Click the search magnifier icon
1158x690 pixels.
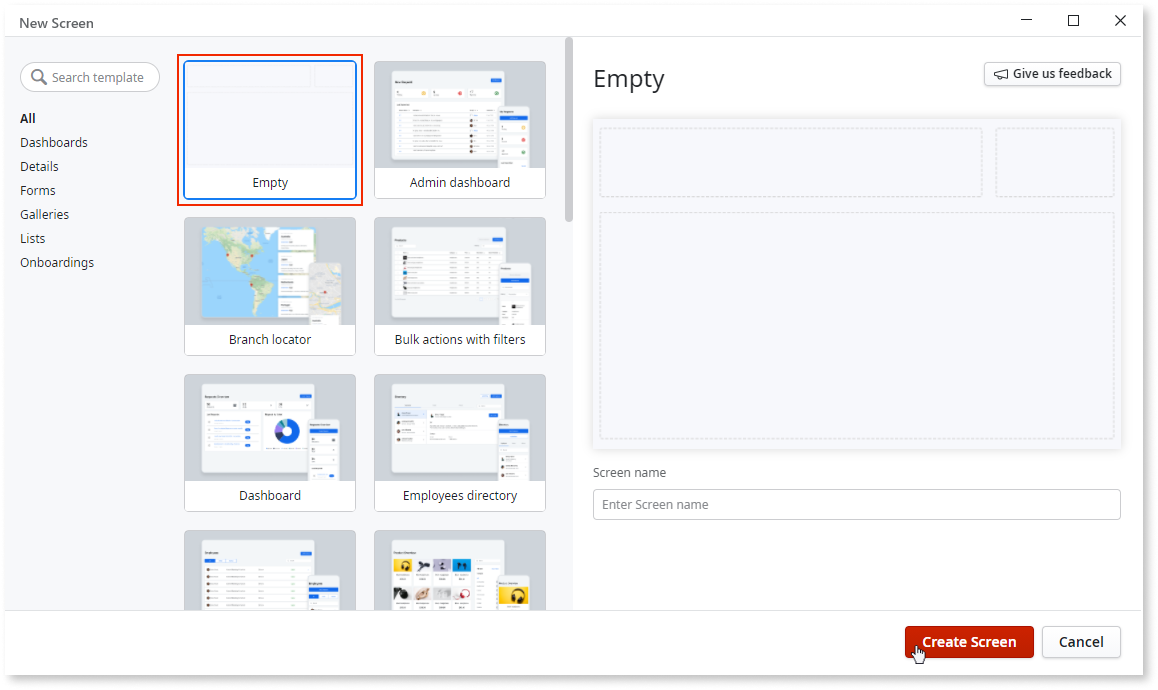coord(39,78)
